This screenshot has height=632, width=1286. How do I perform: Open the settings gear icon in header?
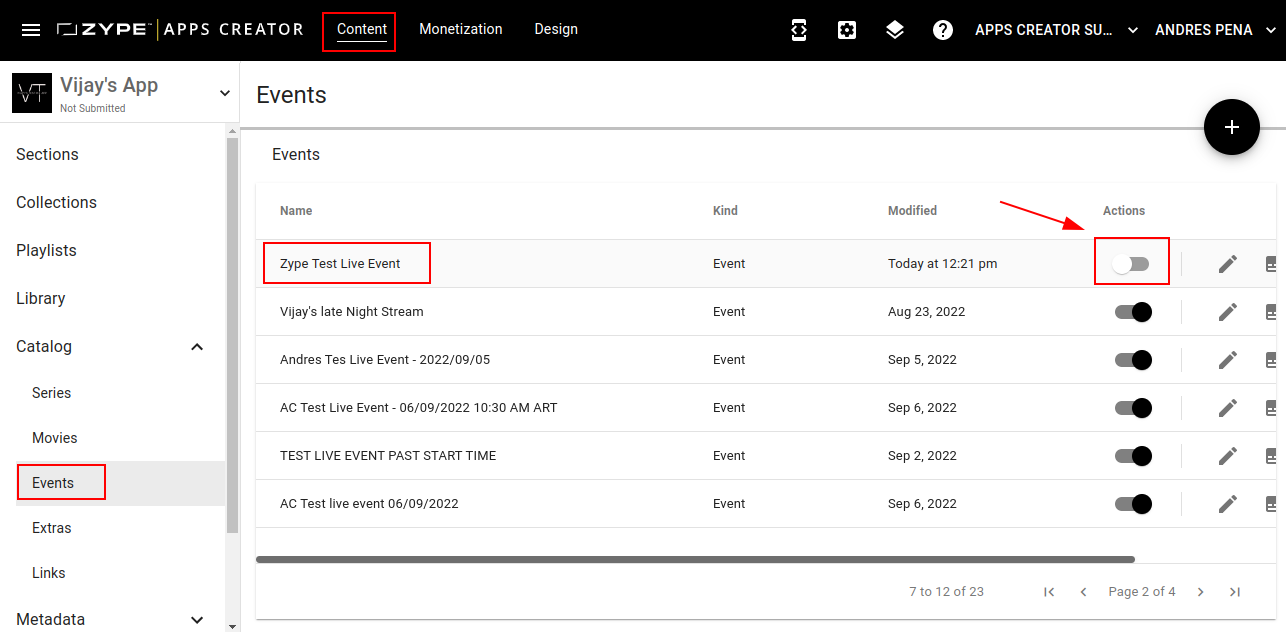click(x=847, y=30)
